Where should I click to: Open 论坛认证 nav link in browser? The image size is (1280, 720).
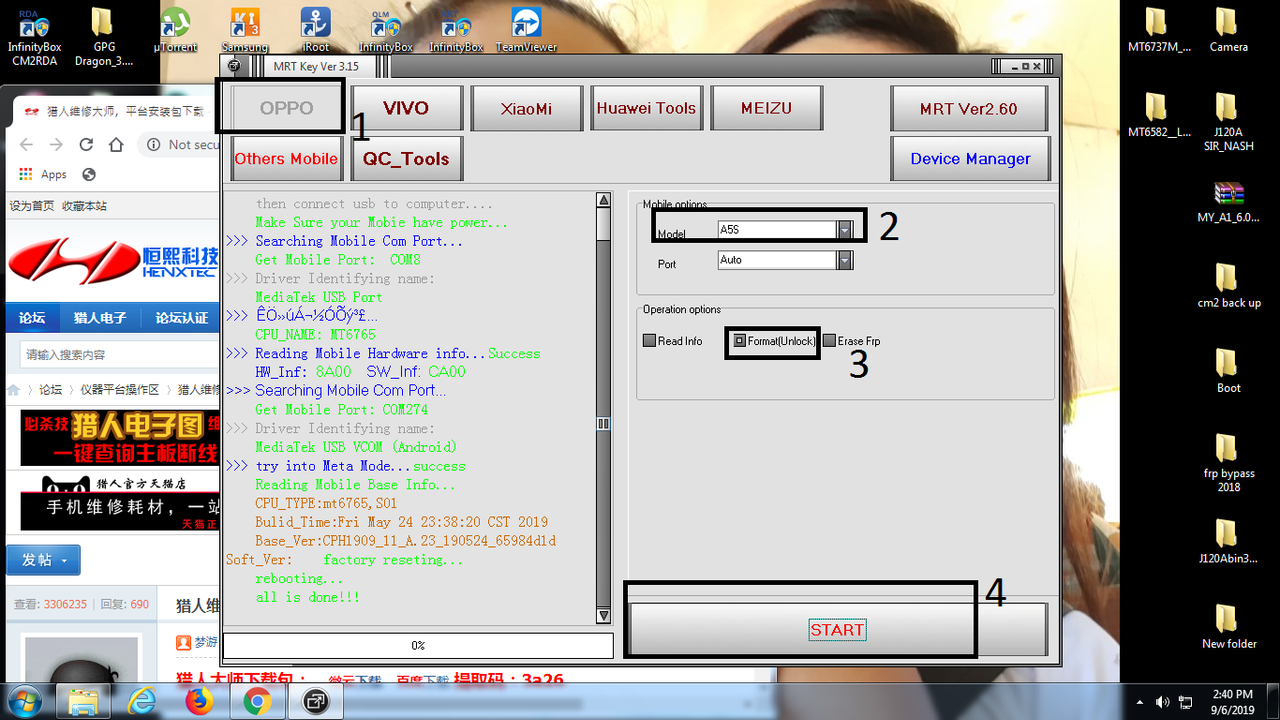[182, 318]
